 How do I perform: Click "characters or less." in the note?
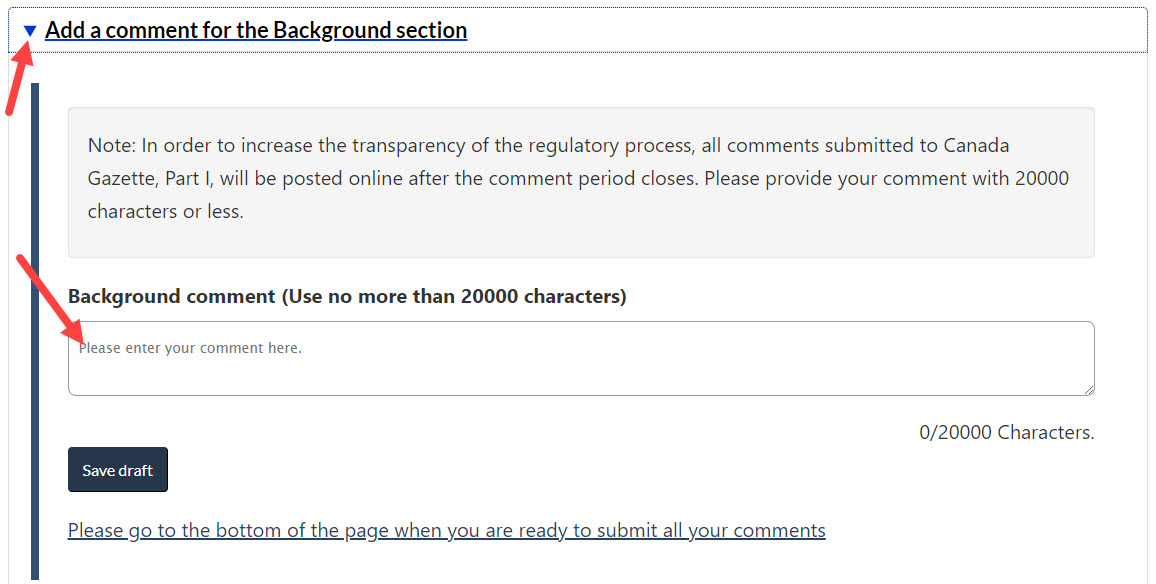(165, 212)
